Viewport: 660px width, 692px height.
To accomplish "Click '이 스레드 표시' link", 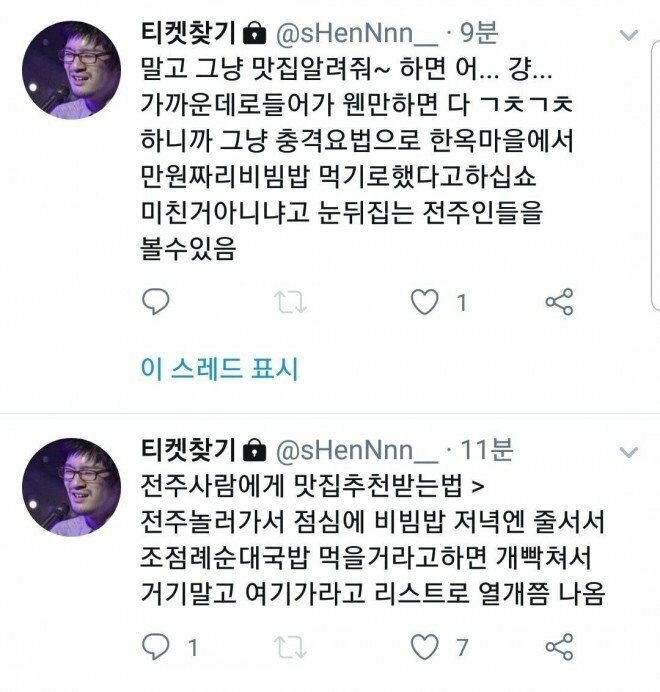I will 219,369.
